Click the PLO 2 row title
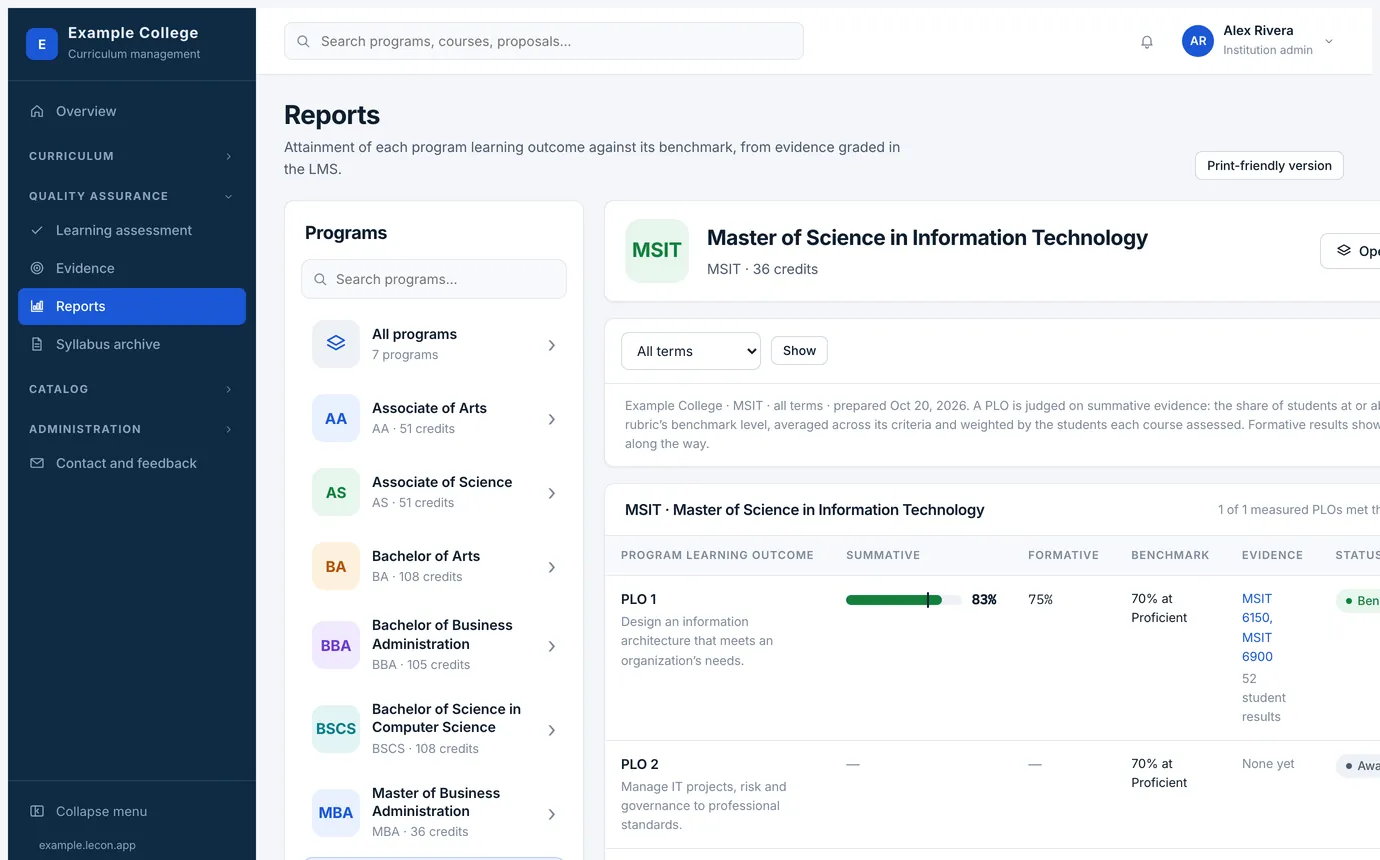The image size is (1380, 860). [x=640, y=764]
